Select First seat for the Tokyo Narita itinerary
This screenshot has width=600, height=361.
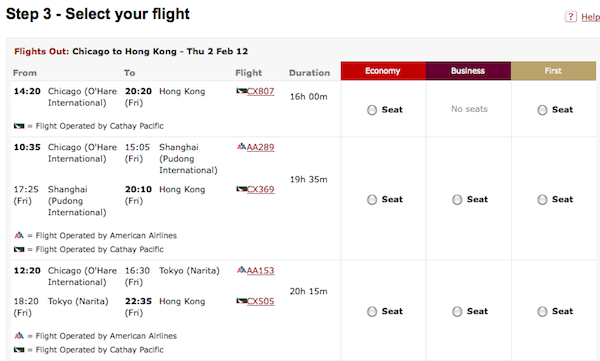click(542, 312)
